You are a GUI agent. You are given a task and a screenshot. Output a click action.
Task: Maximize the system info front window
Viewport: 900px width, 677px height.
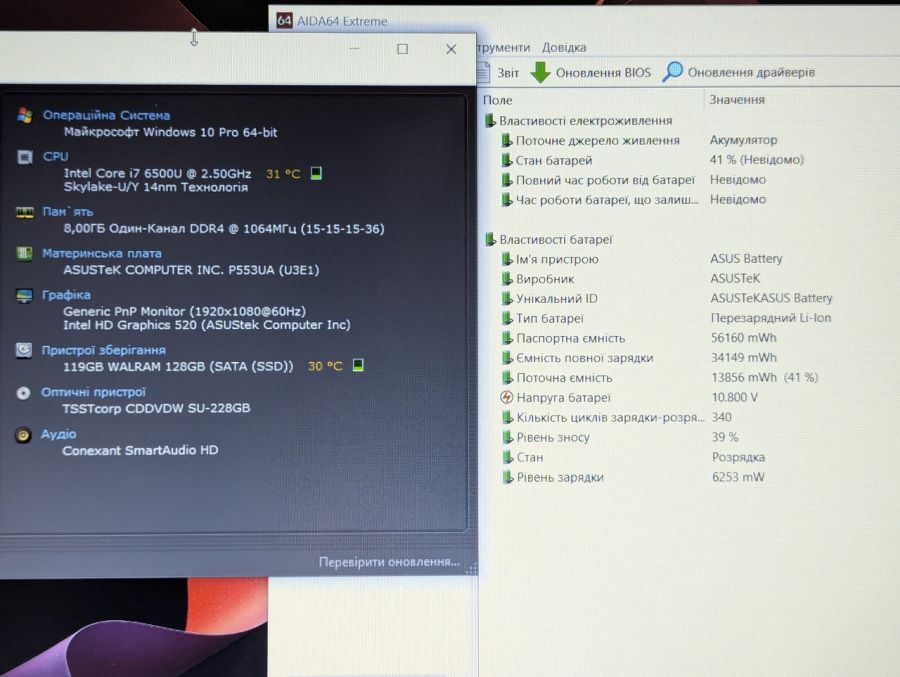point(402,49)
